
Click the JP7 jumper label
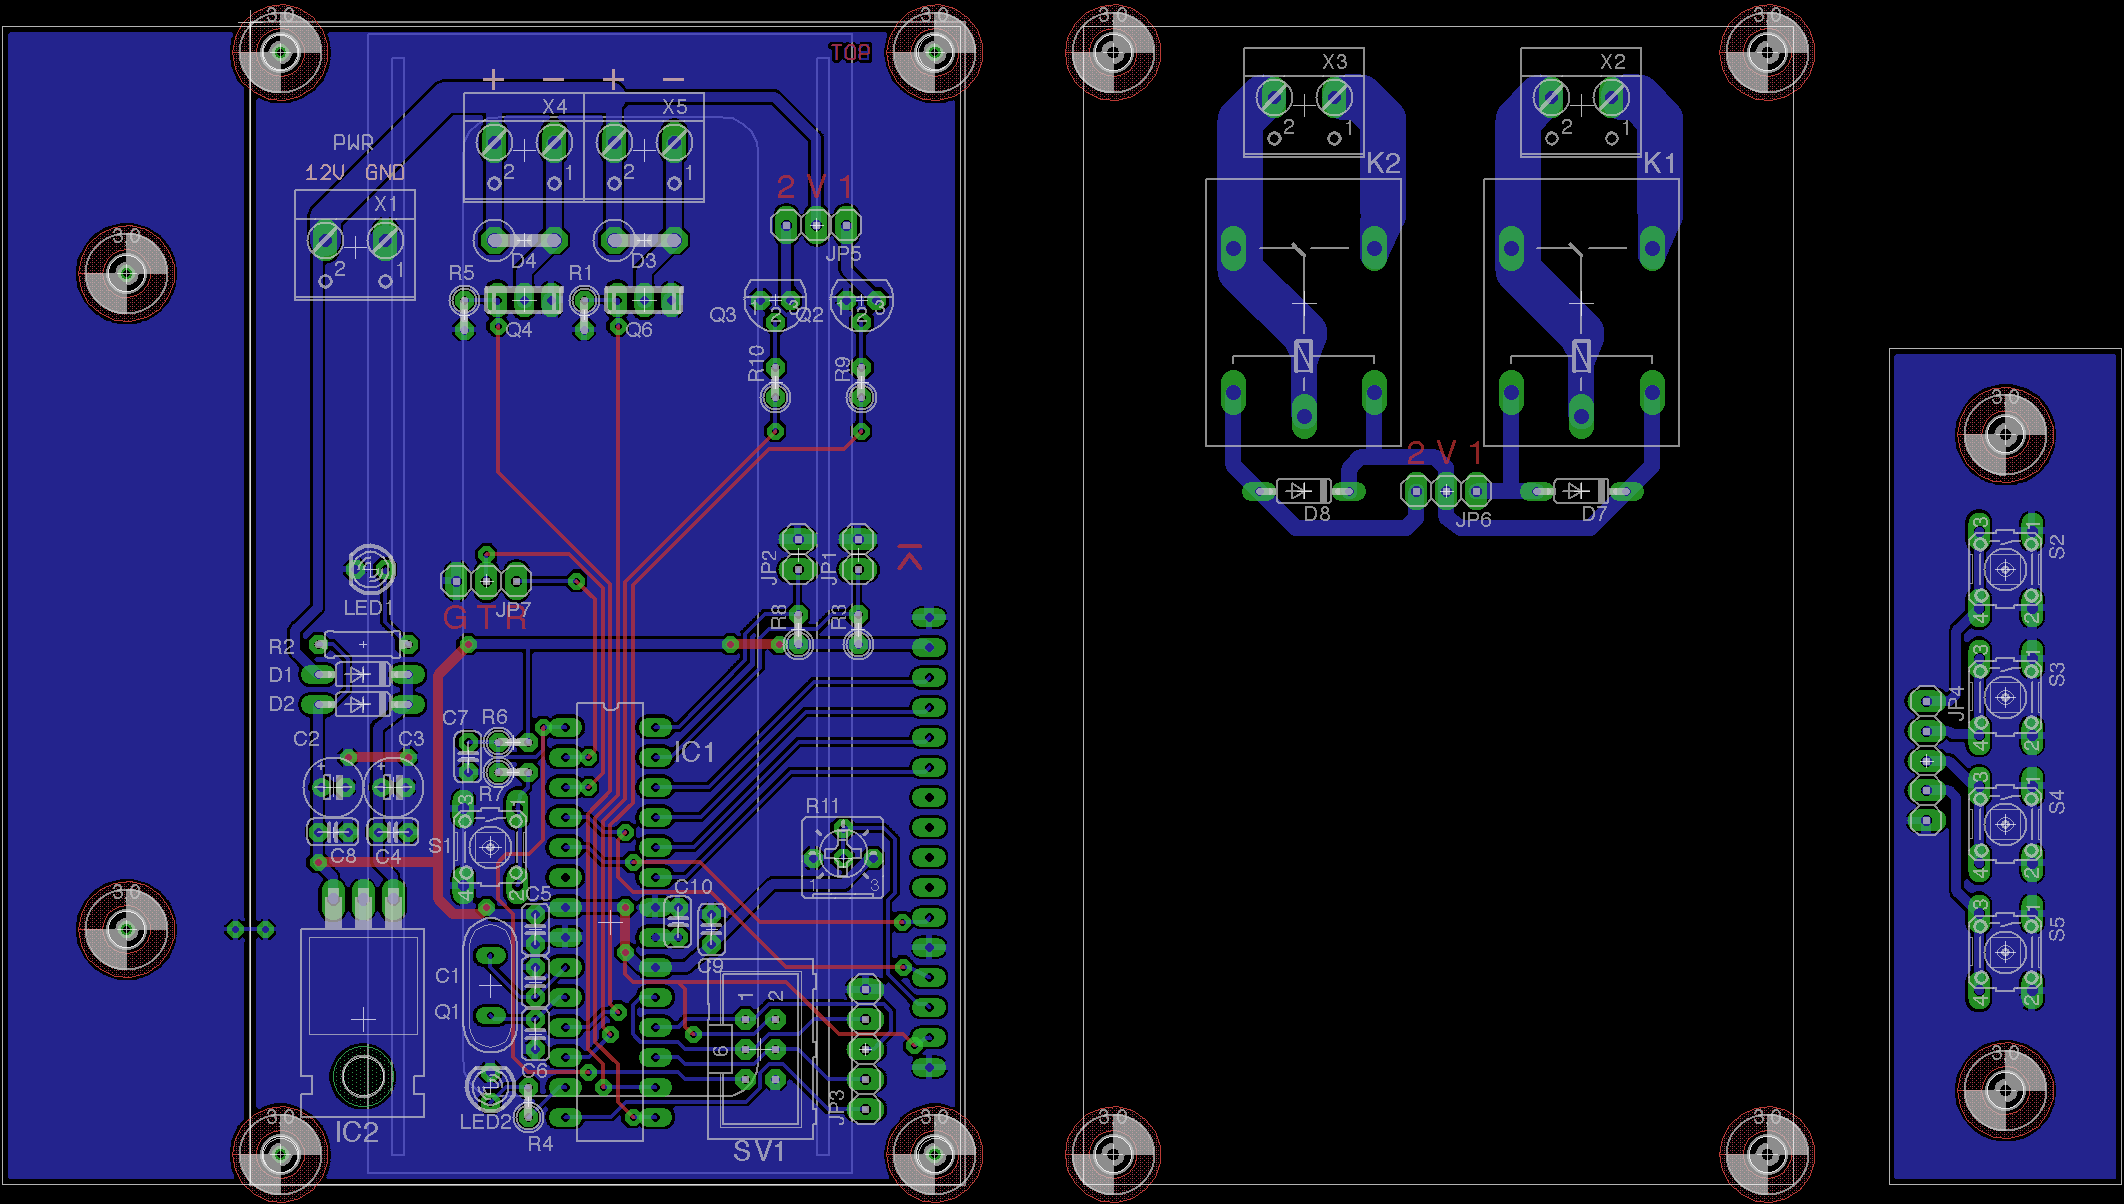513,609
